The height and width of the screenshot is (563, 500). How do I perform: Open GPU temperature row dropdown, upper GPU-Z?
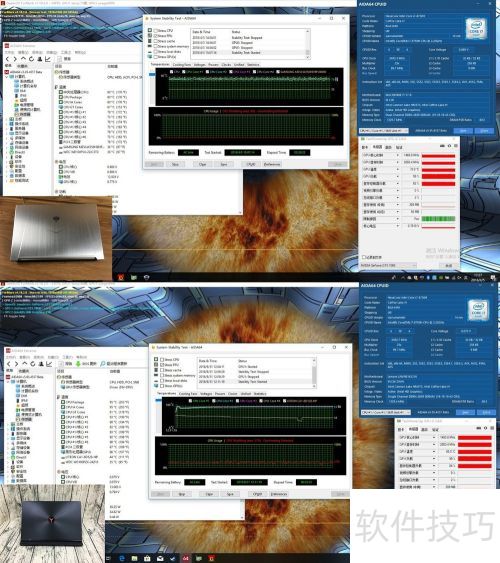(x=398, y=169)
